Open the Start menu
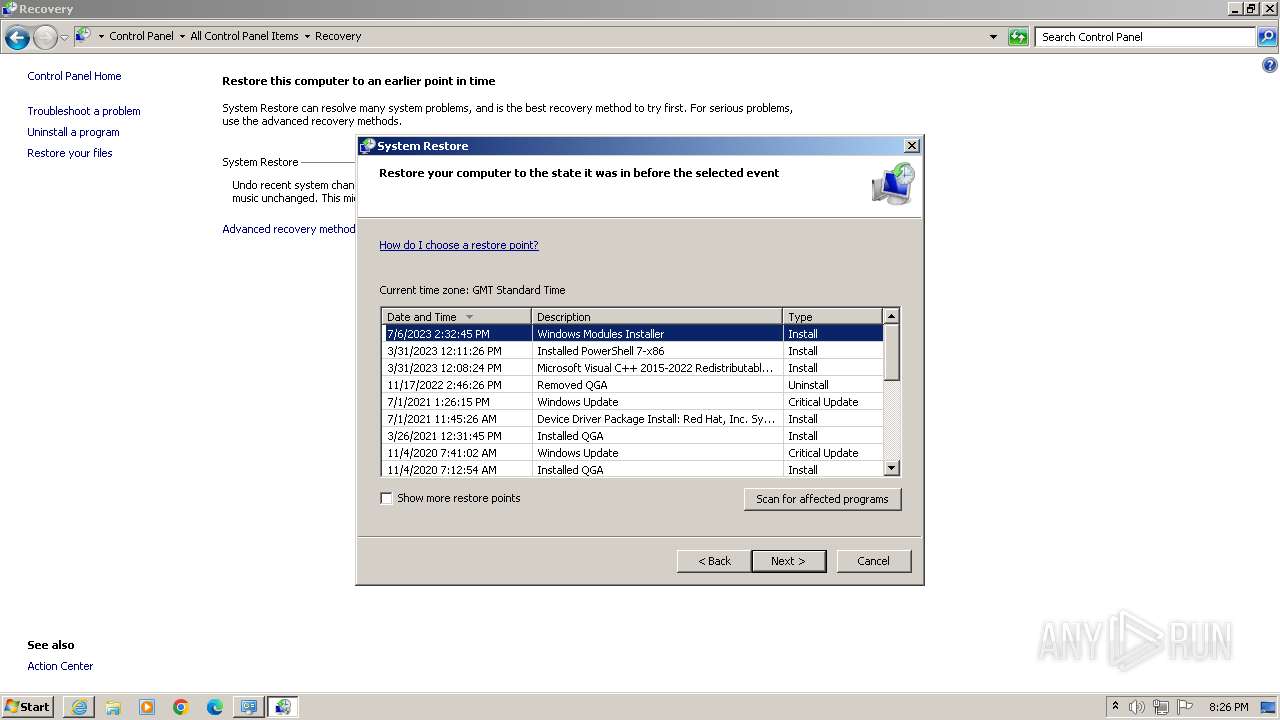This screenshot has height=720, width=1280. tap(28, 707)
